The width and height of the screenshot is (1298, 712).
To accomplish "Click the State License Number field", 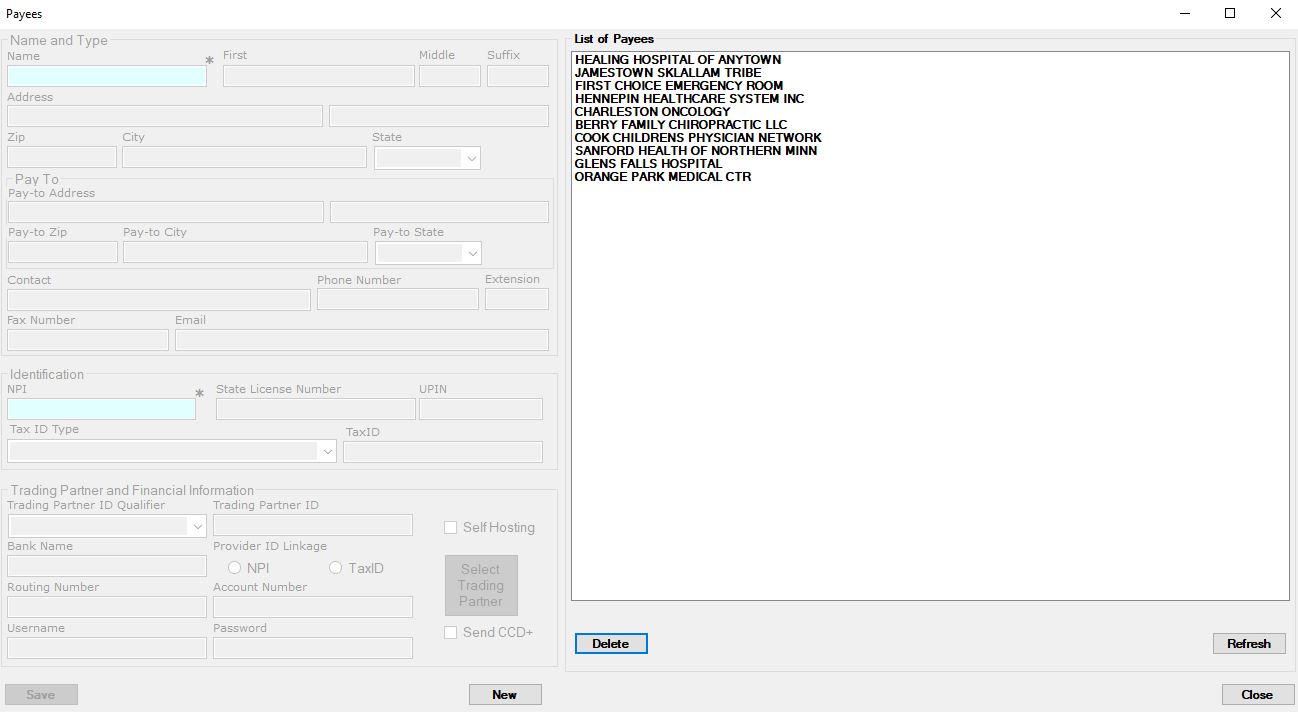I will 316,409.
